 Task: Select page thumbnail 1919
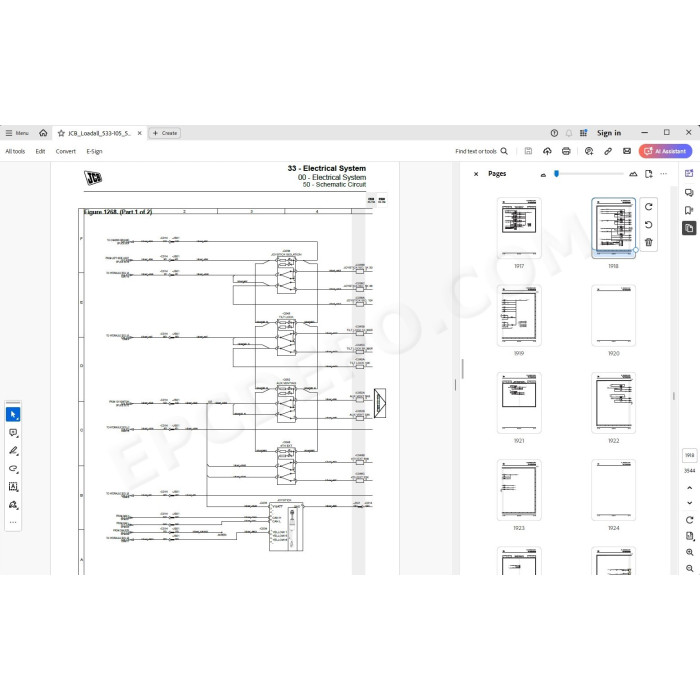pos(519,316)
